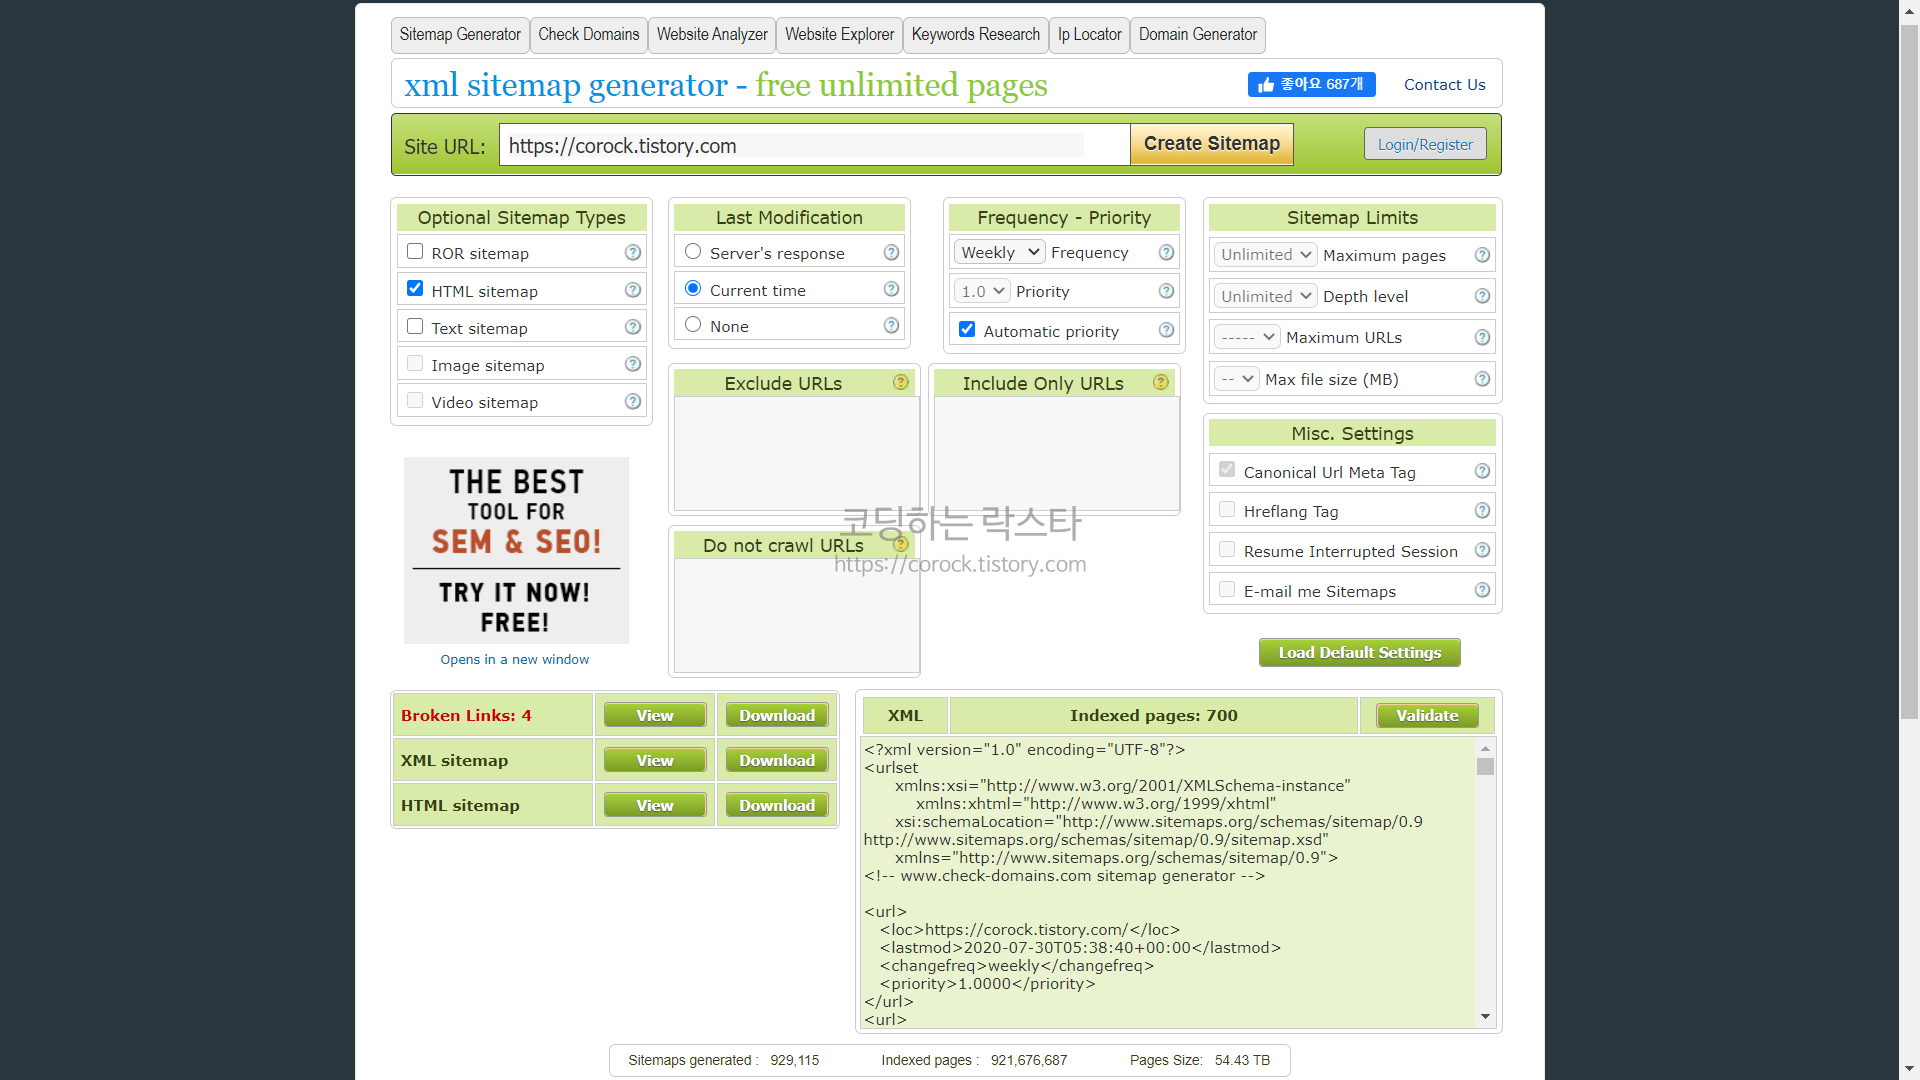Image resolution: width=1920 pixels, height=1080 pixels.
Task: Click help icon for Maximum pages
Action: point(1482,255)
